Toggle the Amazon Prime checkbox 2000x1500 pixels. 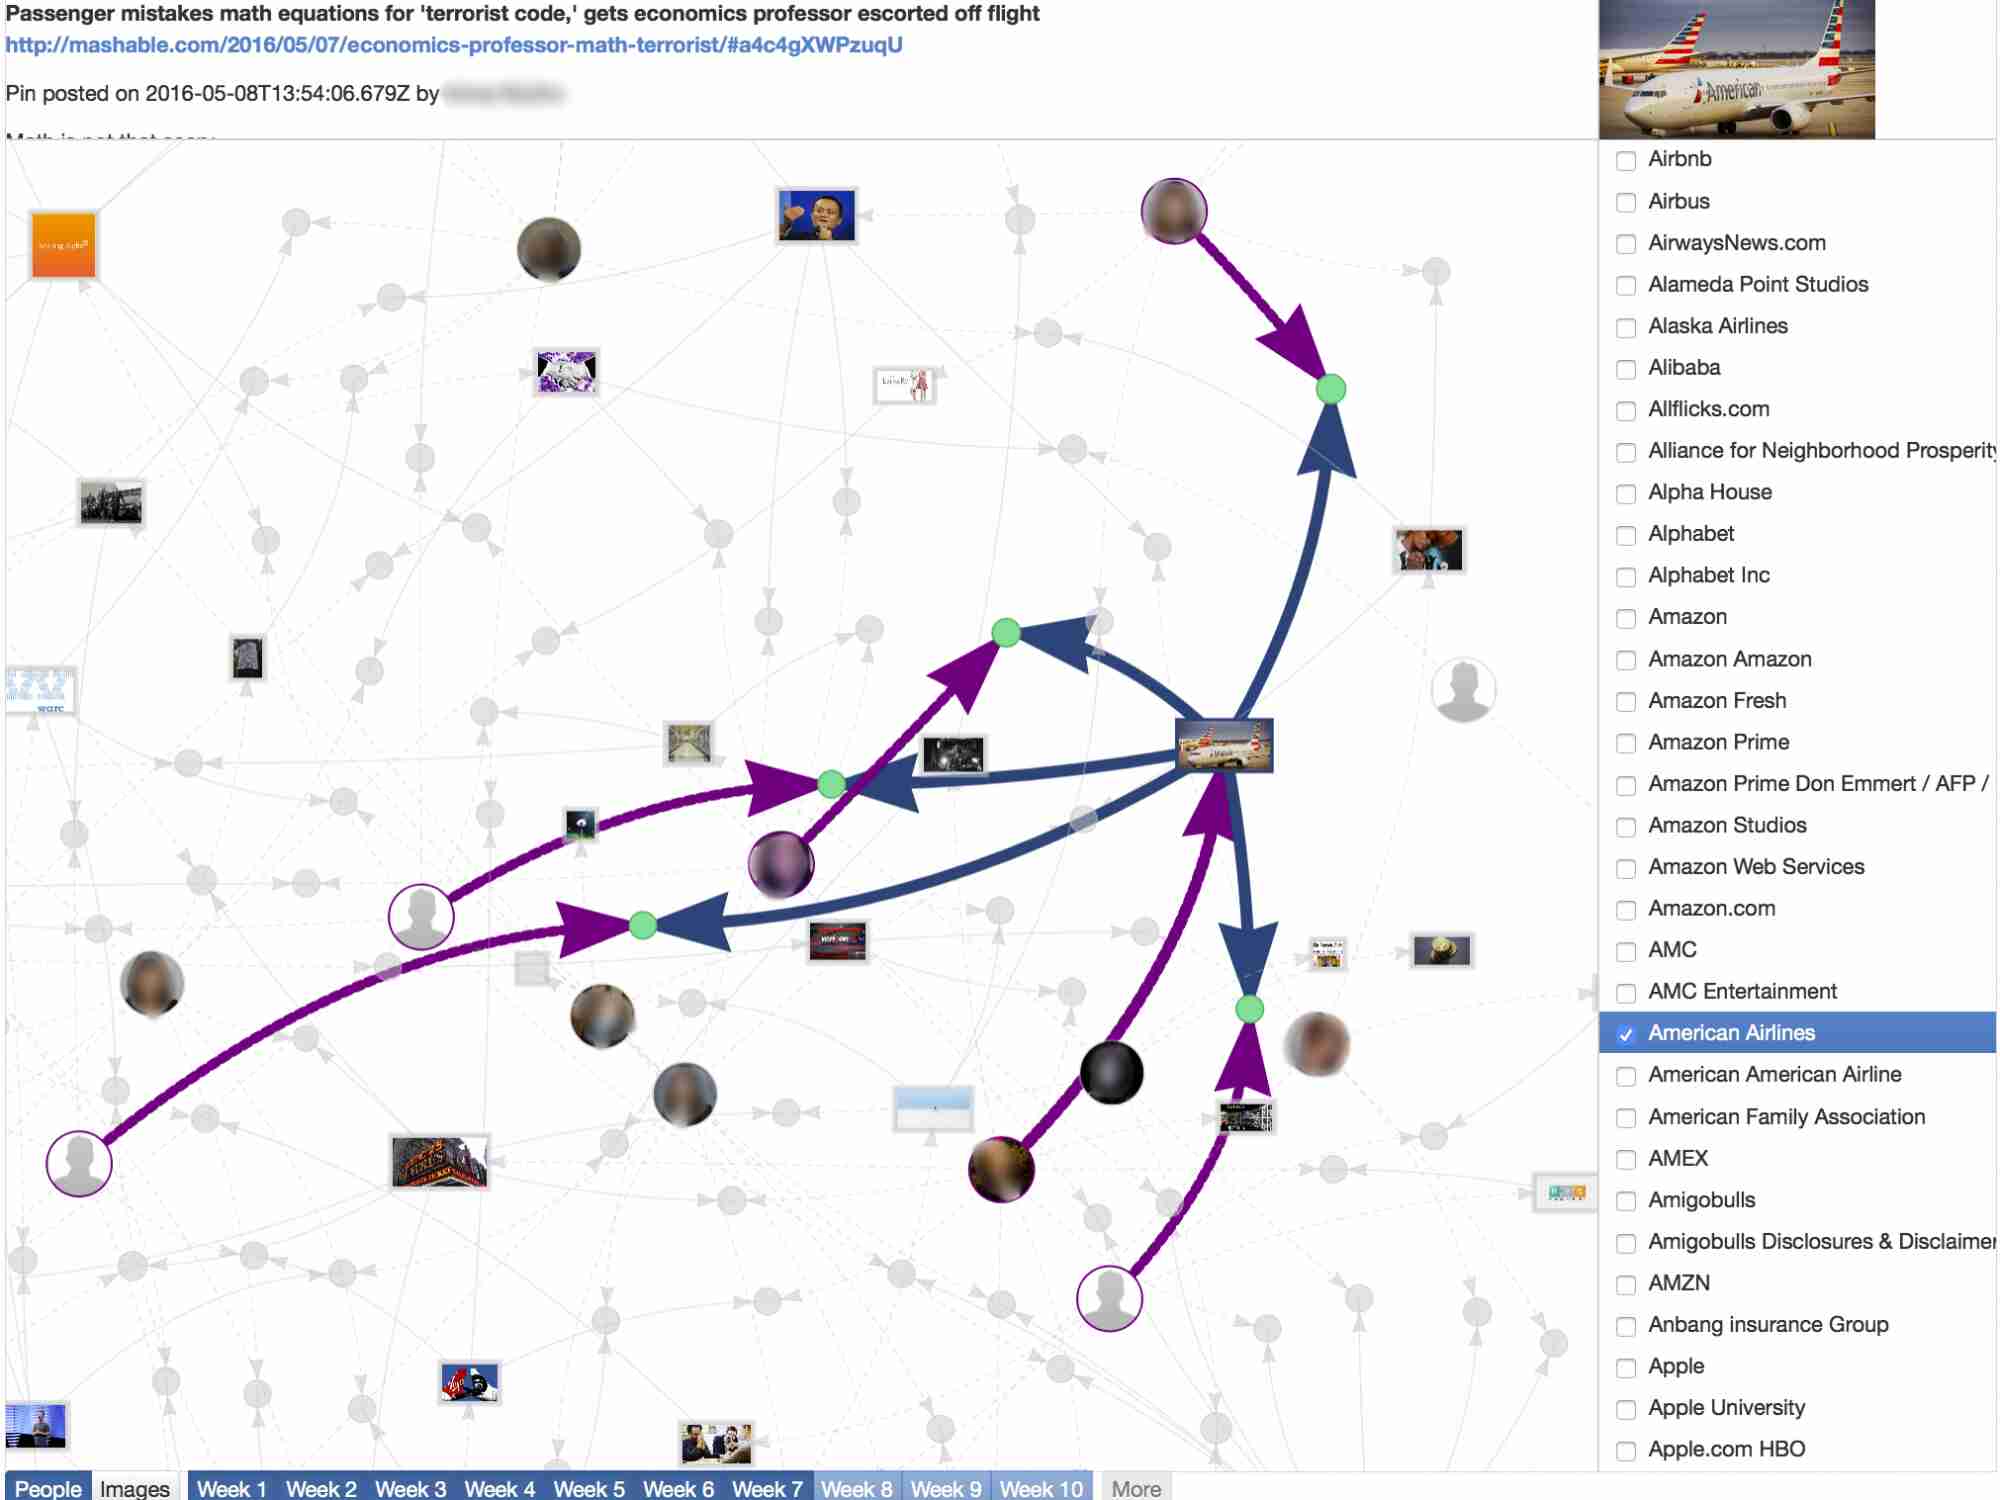point(1626,743)
